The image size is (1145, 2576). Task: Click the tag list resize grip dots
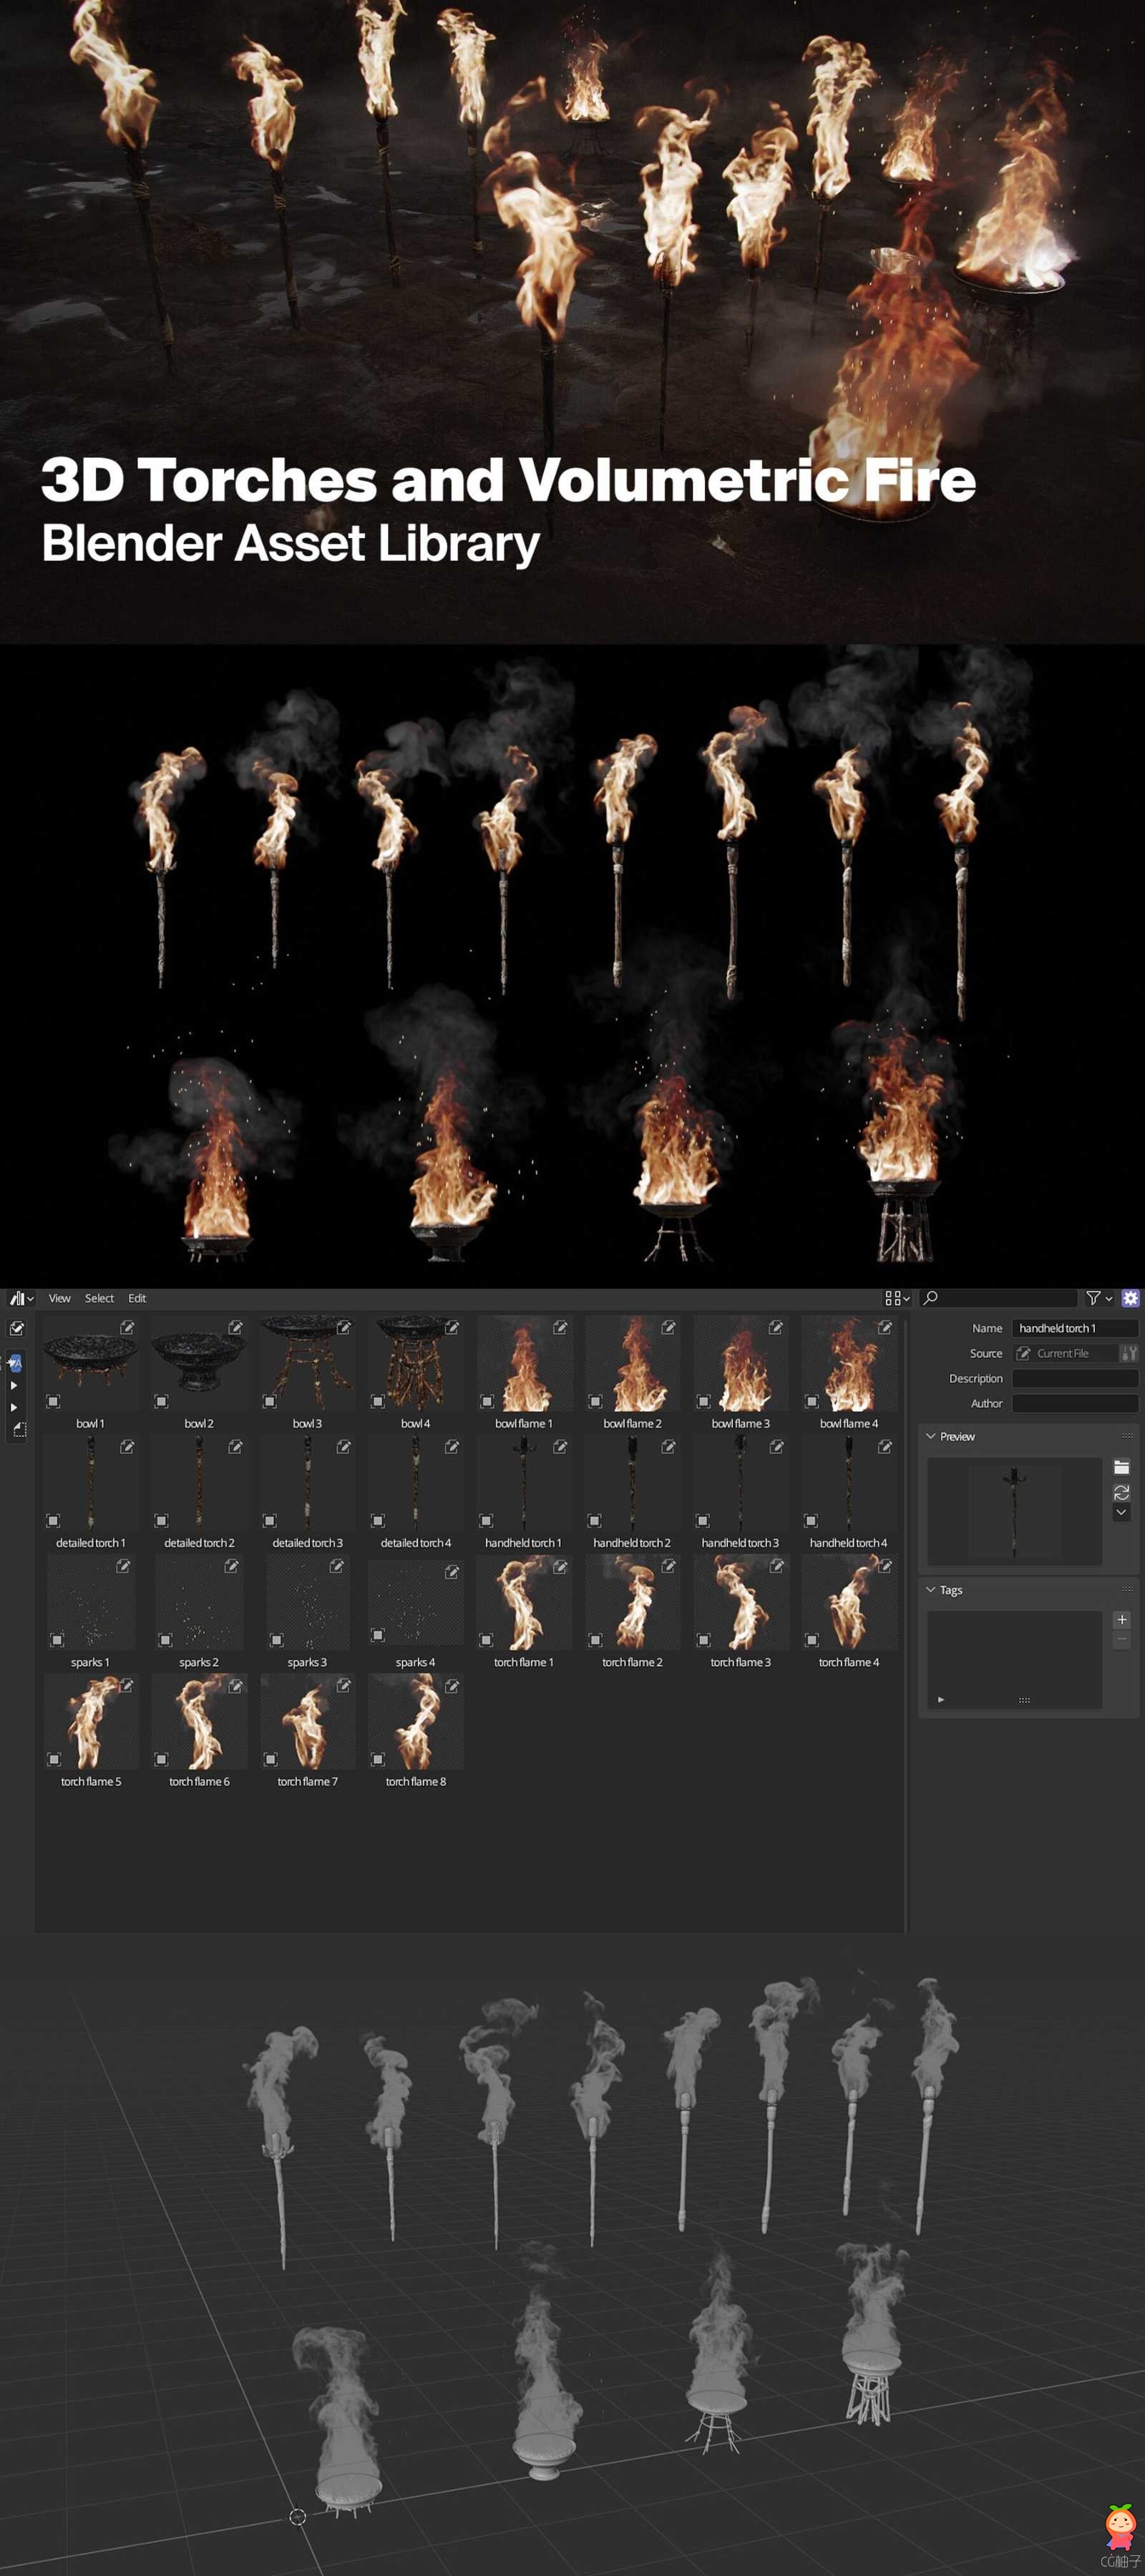click(x=1024, y=1699)
